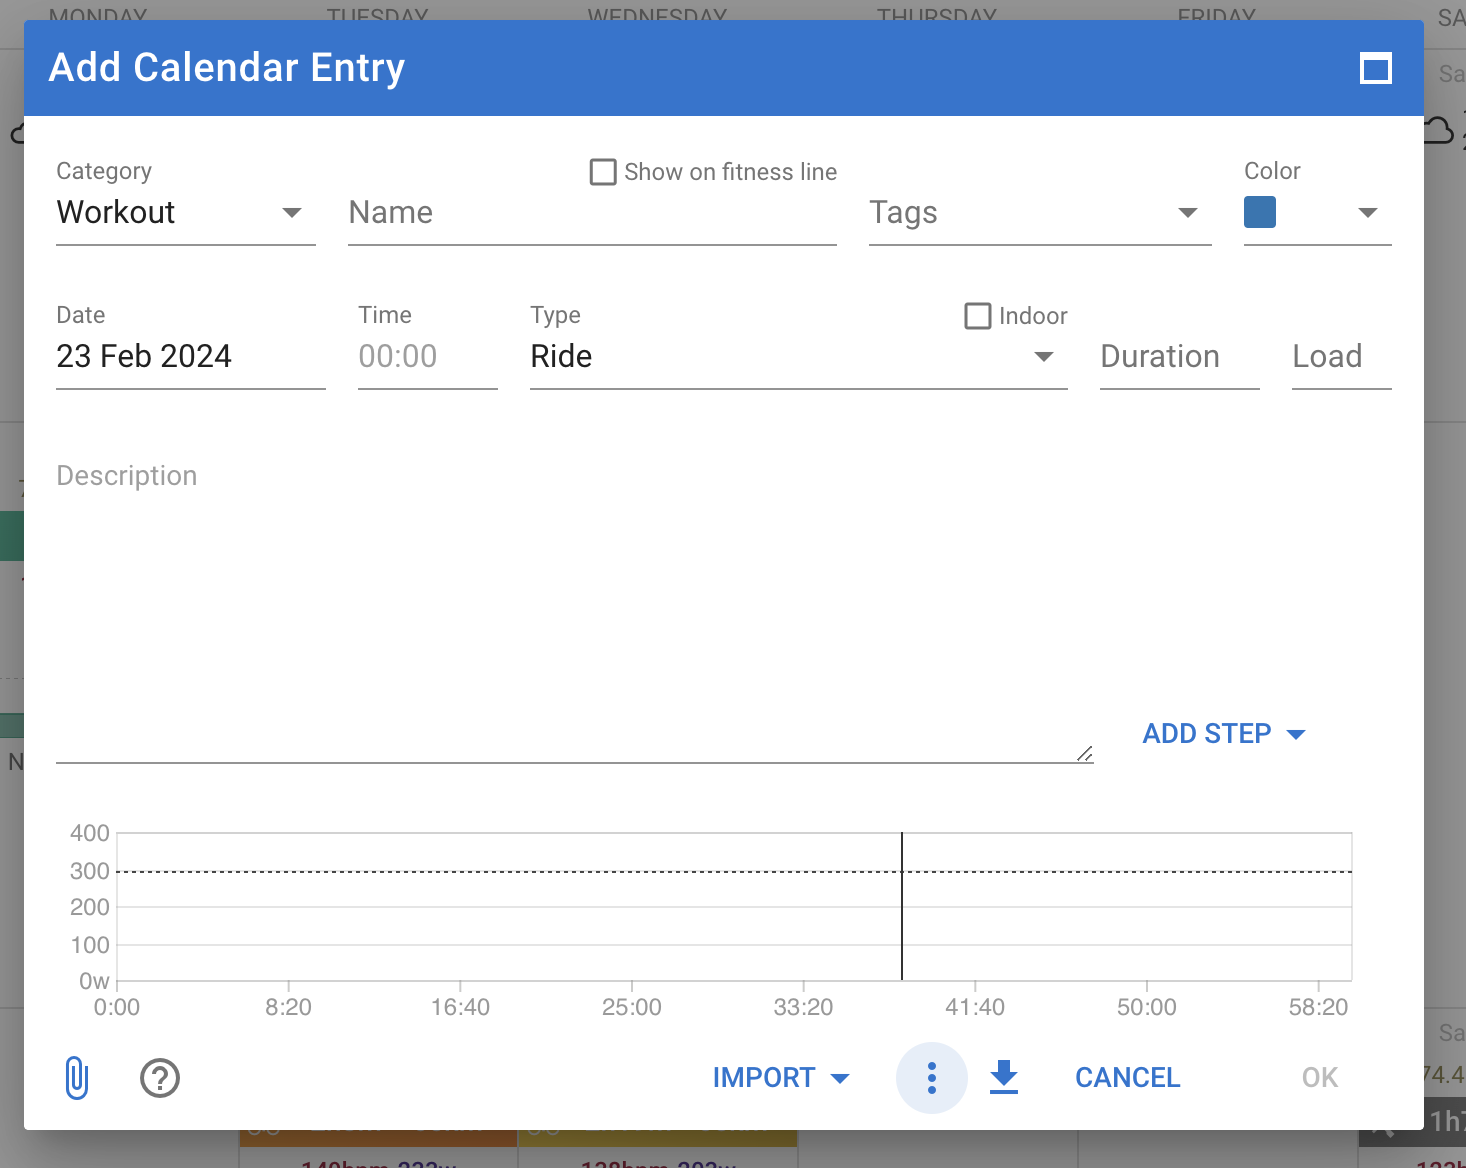Pick the blue color swatch
Screen dimensions: 1466x1168
(x=1260, y=212)
